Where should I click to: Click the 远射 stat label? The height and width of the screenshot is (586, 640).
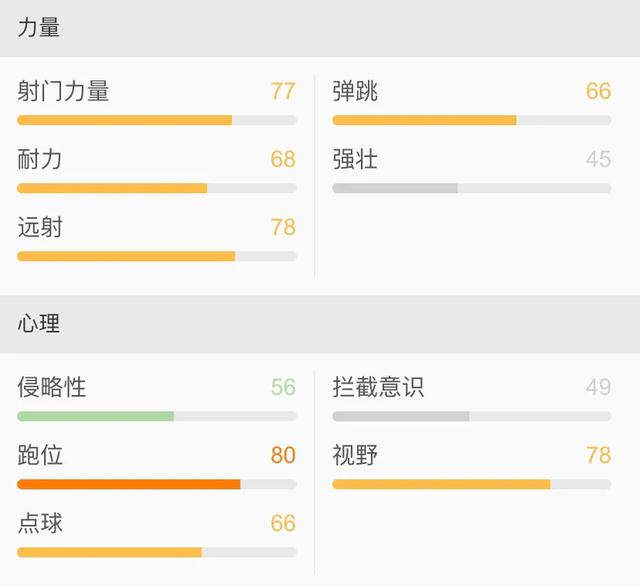click(x=40, y=227)
